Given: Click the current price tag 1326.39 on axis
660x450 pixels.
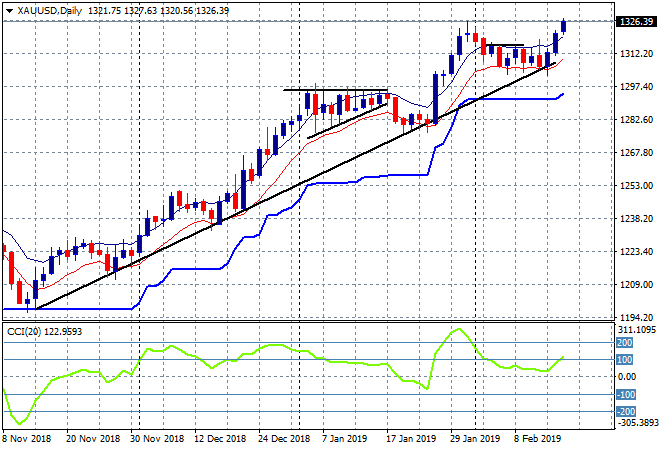Looking at the screenshot, I should tap(636, 21).
